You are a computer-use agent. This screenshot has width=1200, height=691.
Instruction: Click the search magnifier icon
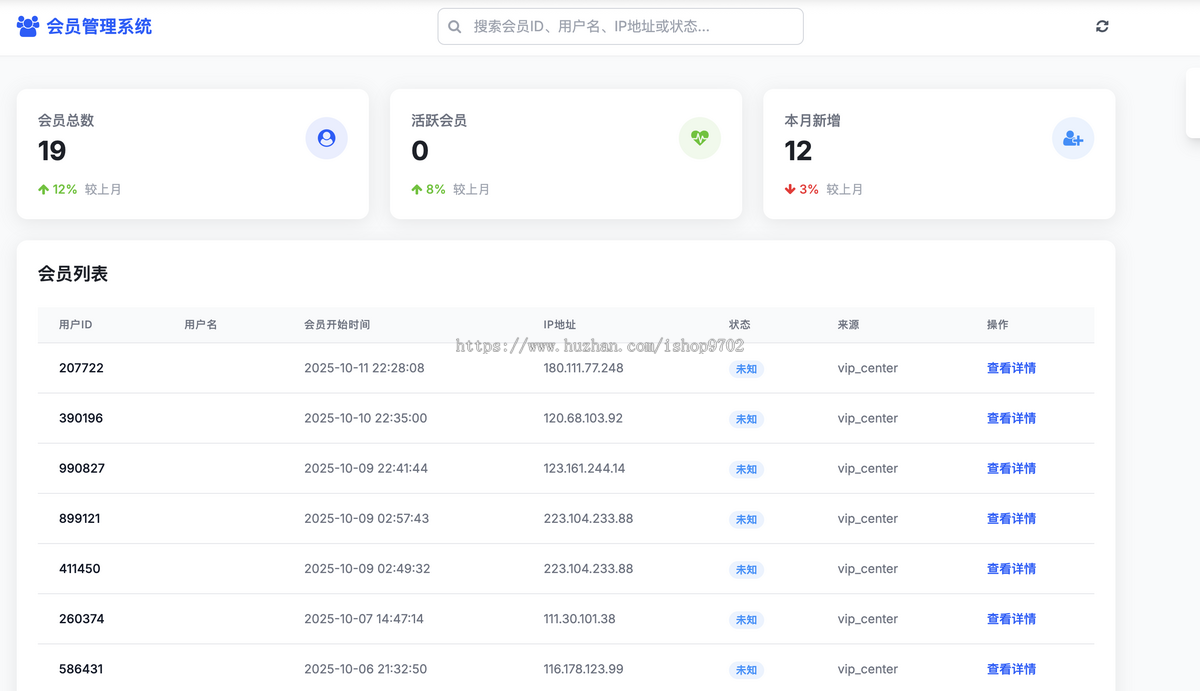455,27
